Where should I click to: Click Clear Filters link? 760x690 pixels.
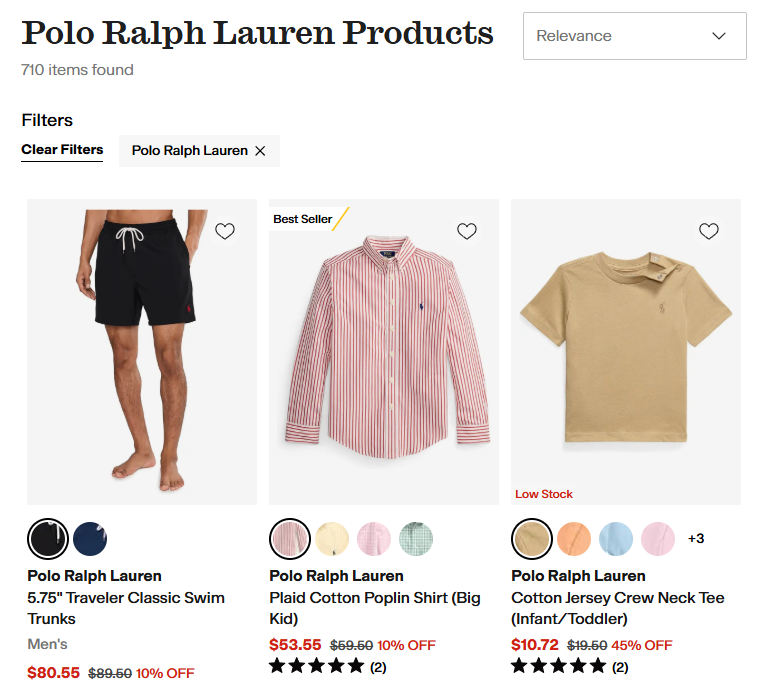coord(62,150)
